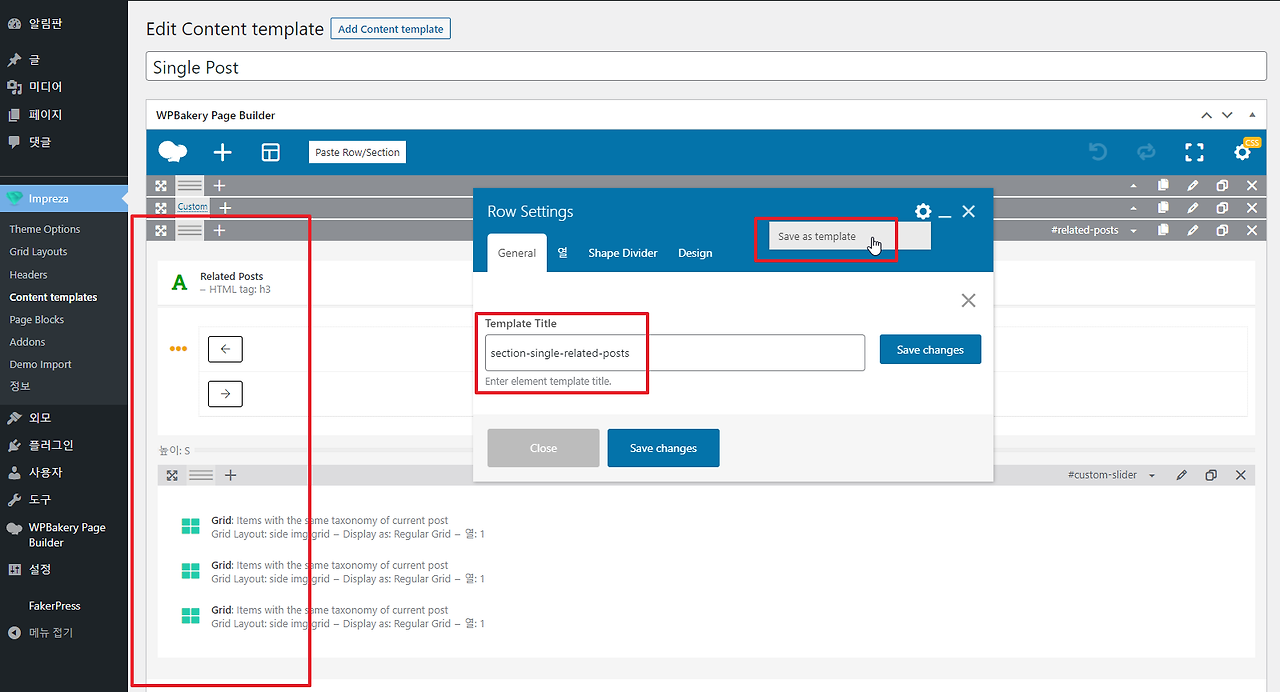Open the Design tab in Row Settings
This screenshot has width=1280, height=692.
click(x=695, y=253)
